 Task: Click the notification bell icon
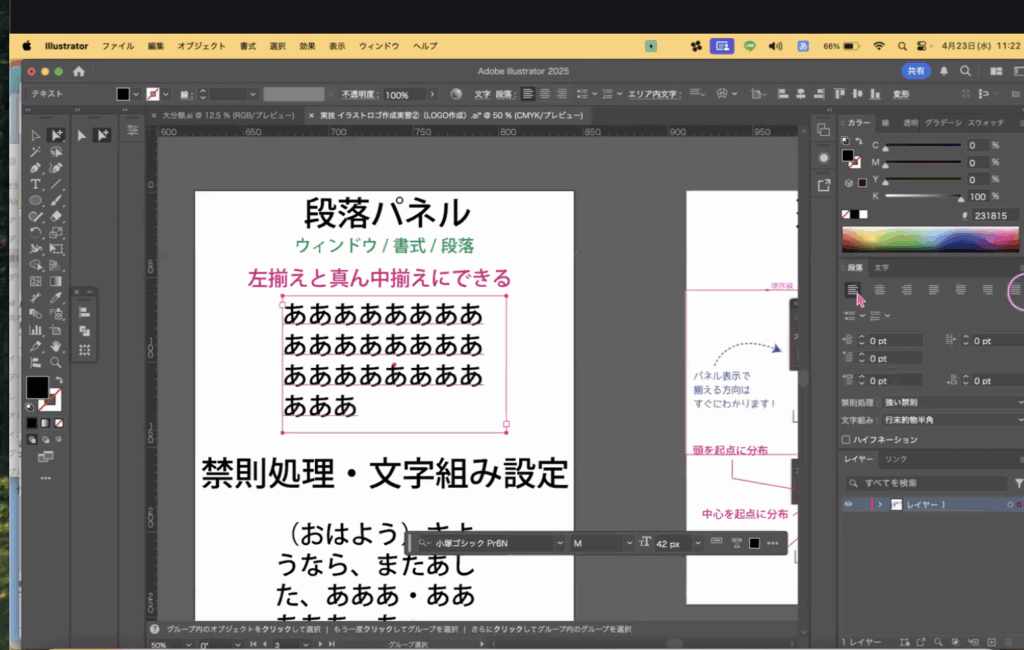pos(944,72)
